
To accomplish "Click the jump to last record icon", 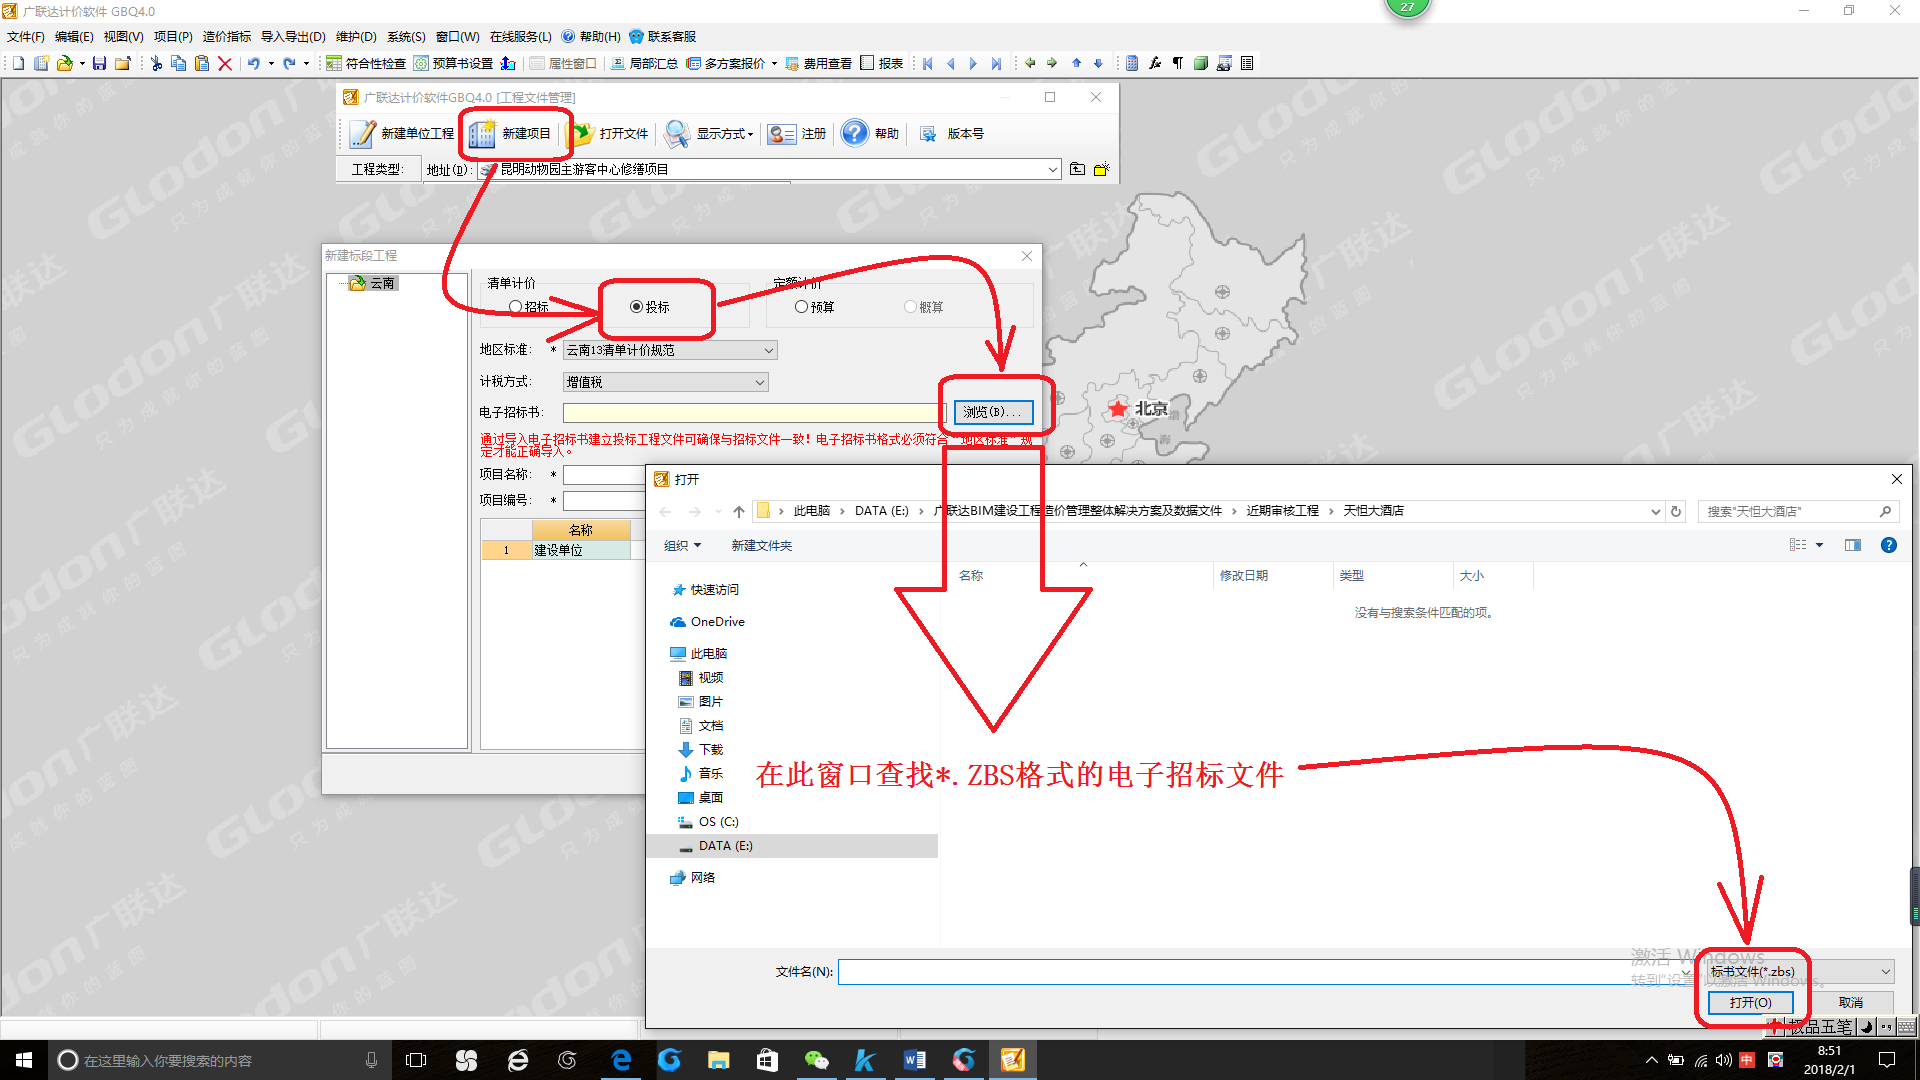I will click(996, 63).
